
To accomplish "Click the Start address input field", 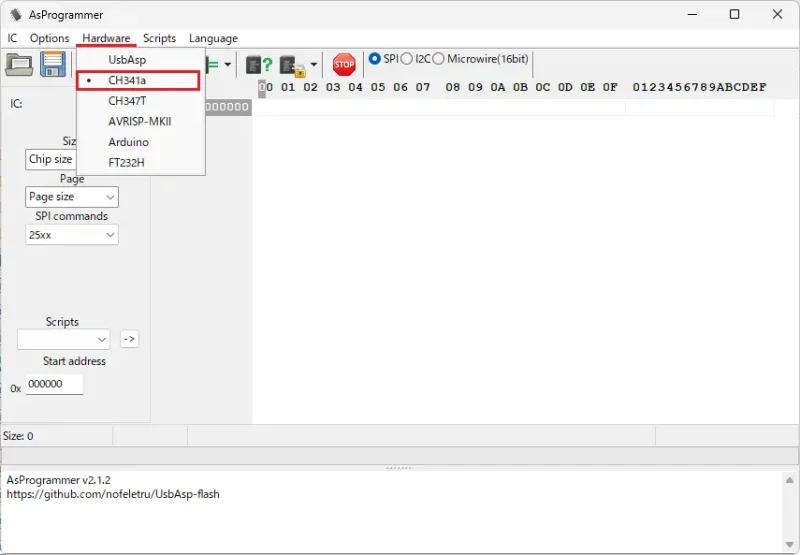I will pyautogui.click(x=54, y=384).
